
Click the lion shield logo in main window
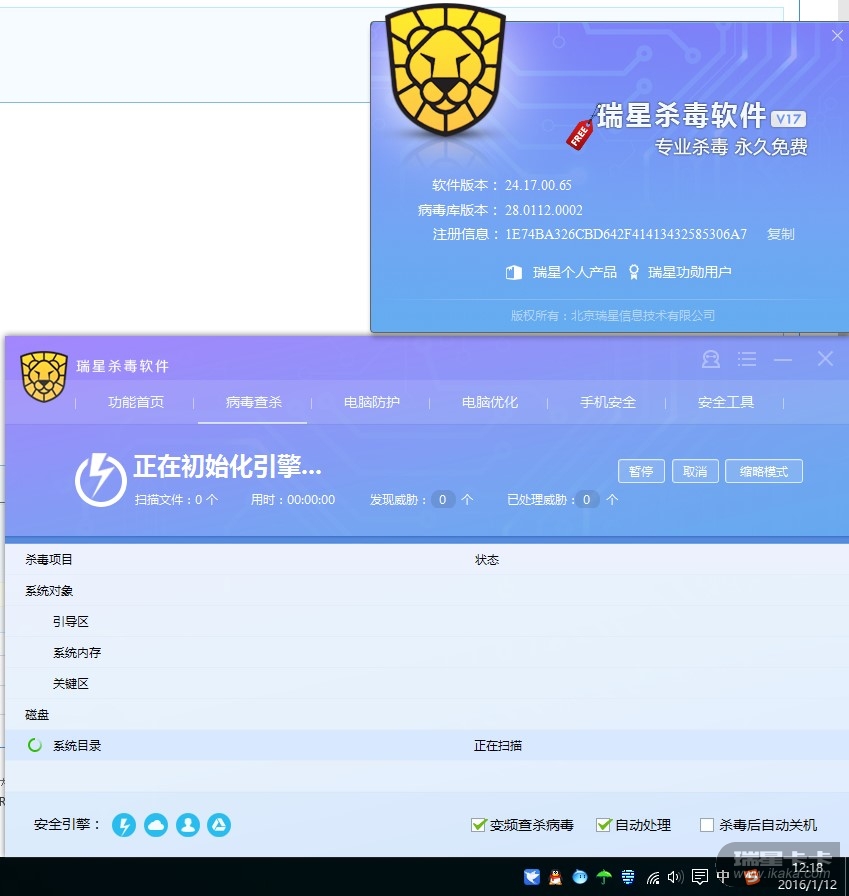[44, 376]
